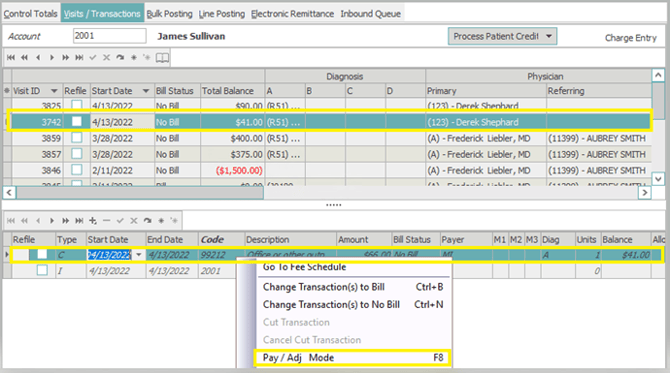Screen dimensions: 670x373
Task: Open Inbound Queue tab
Action: pos(370,14)
